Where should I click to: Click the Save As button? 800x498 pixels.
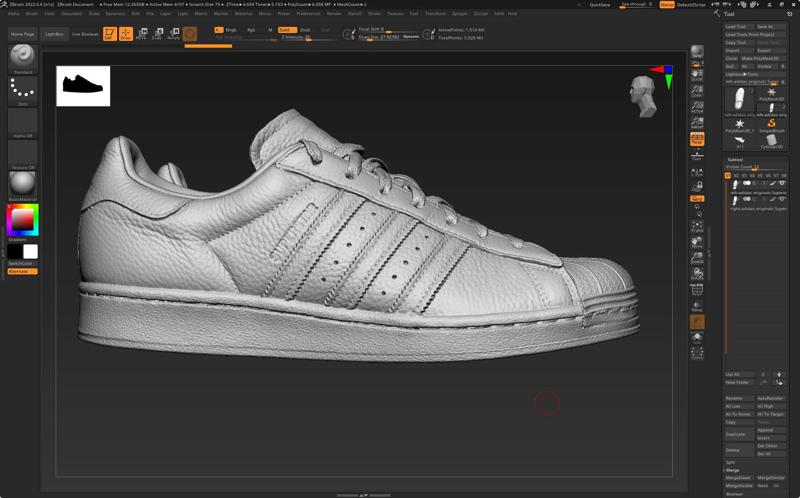770,27
